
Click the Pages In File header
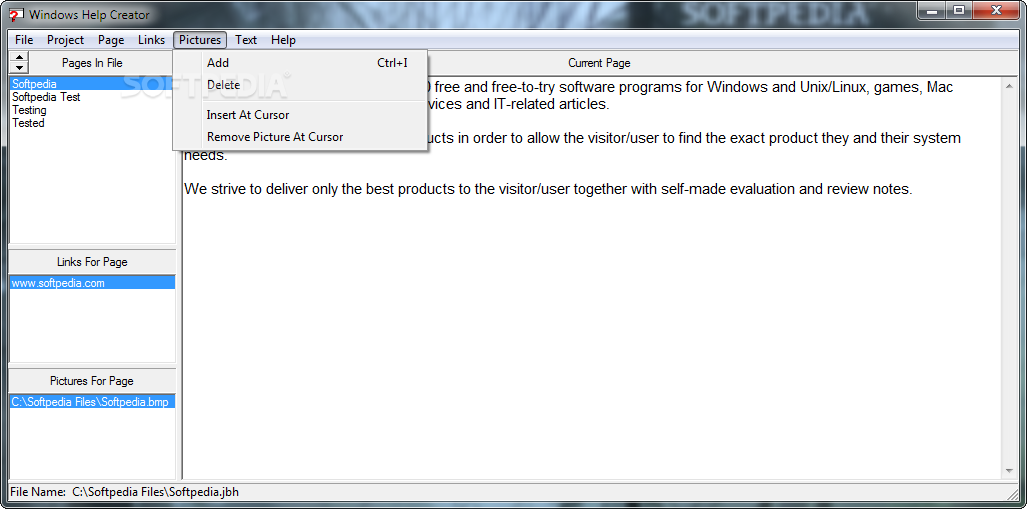[92, 63]
